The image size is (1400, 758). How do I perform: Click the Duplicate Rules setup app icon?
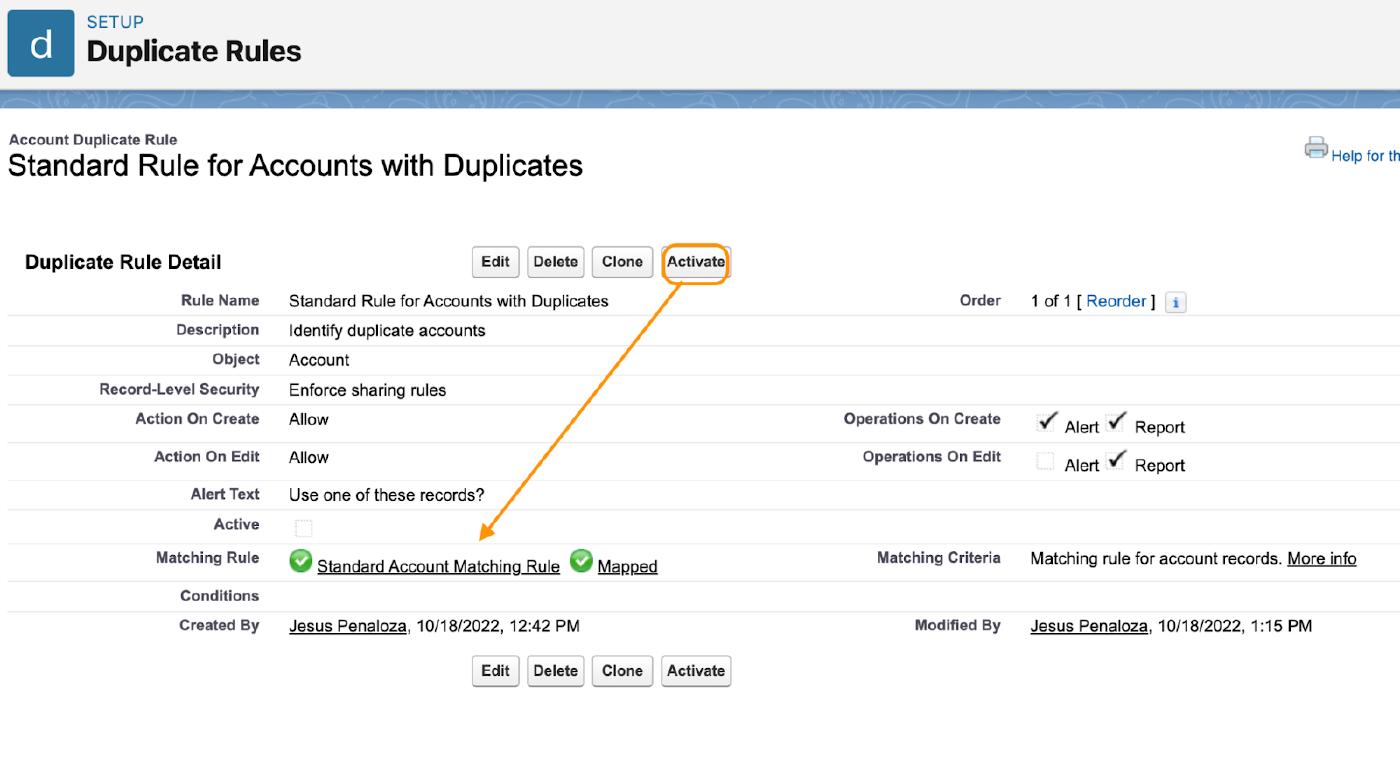(x=41, y=43)
